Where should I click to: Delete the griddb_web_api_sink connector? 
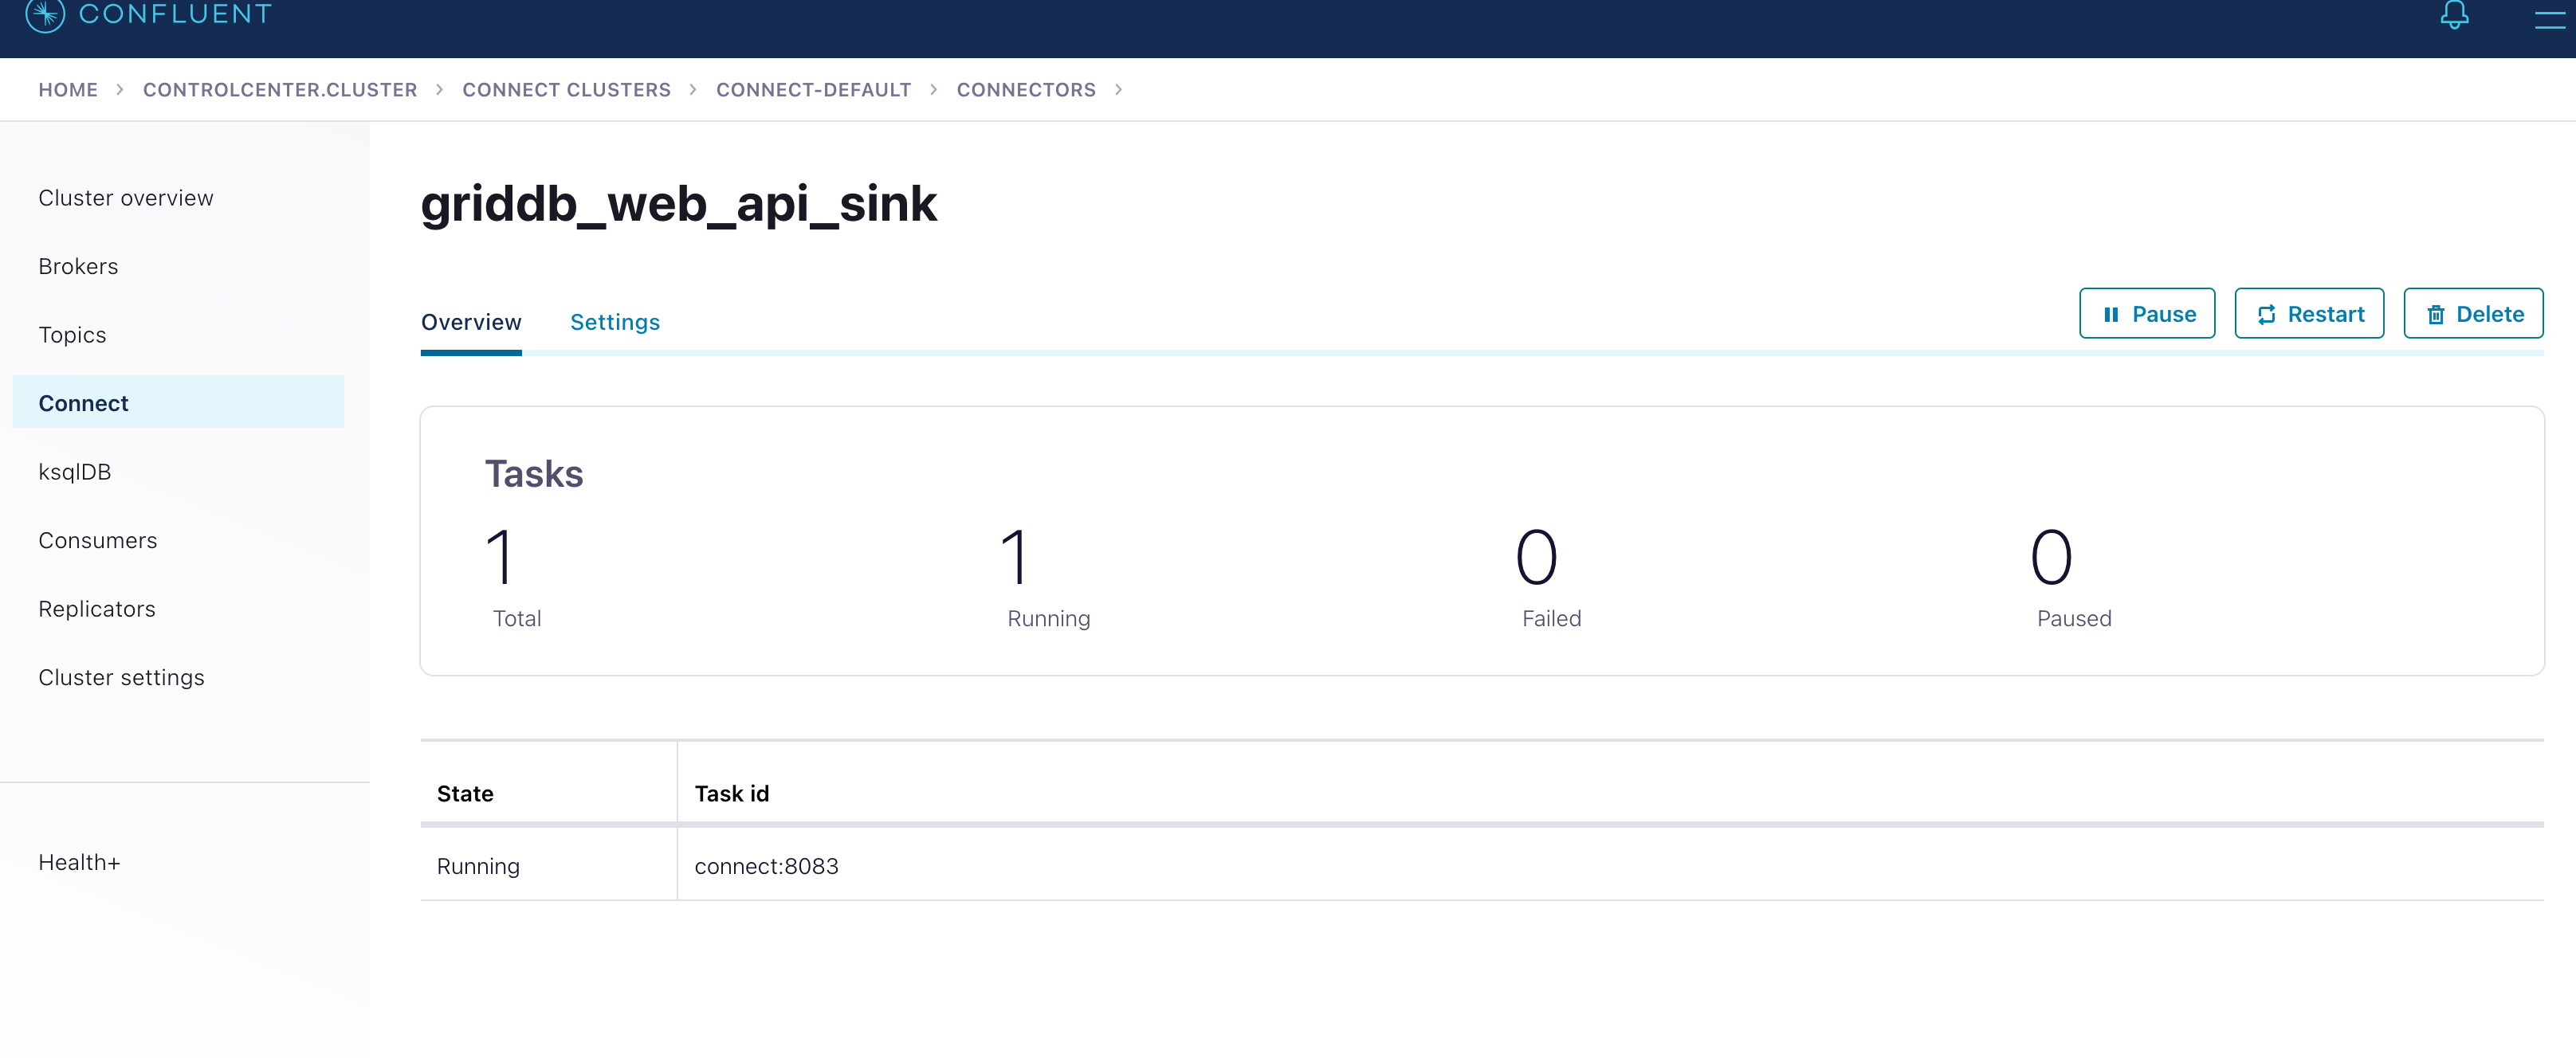2473,314
